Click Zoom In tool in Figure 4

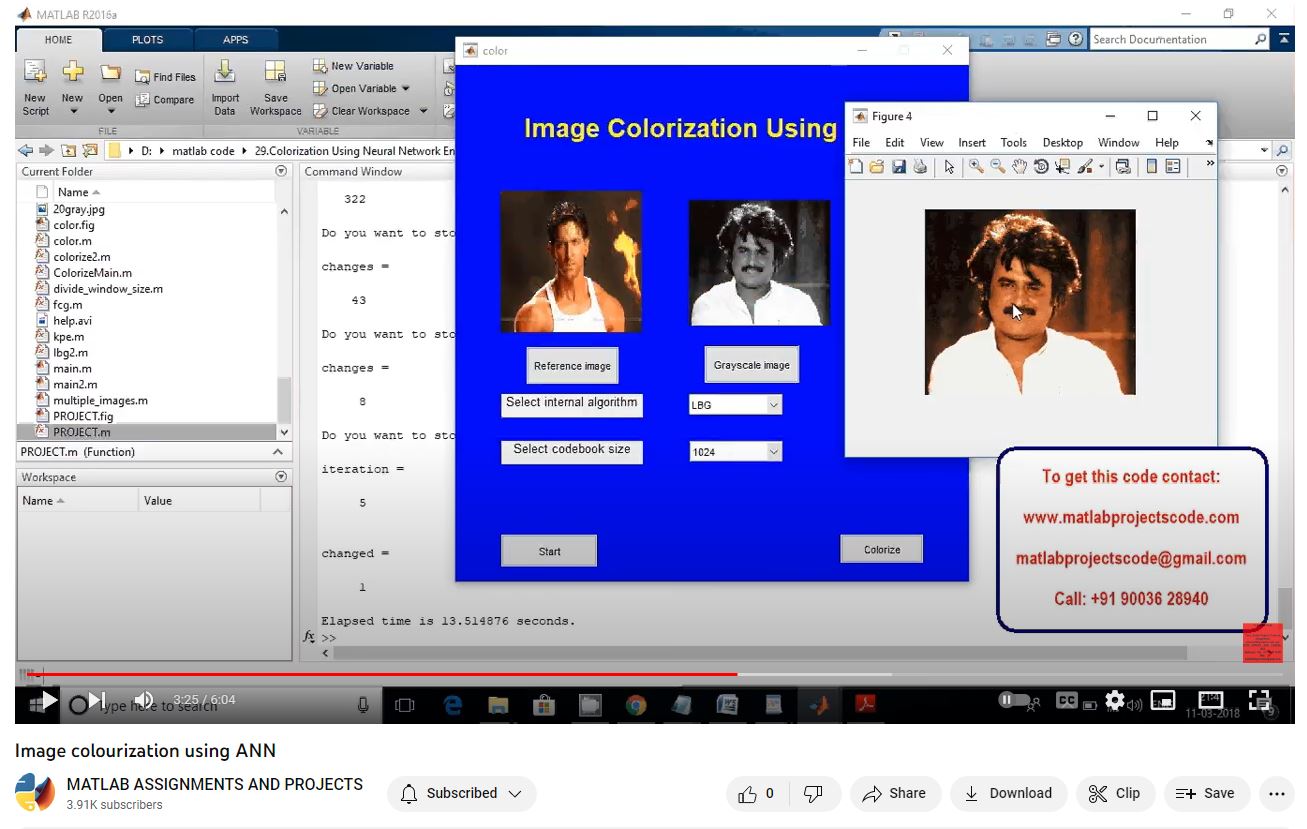coord(976,167)
